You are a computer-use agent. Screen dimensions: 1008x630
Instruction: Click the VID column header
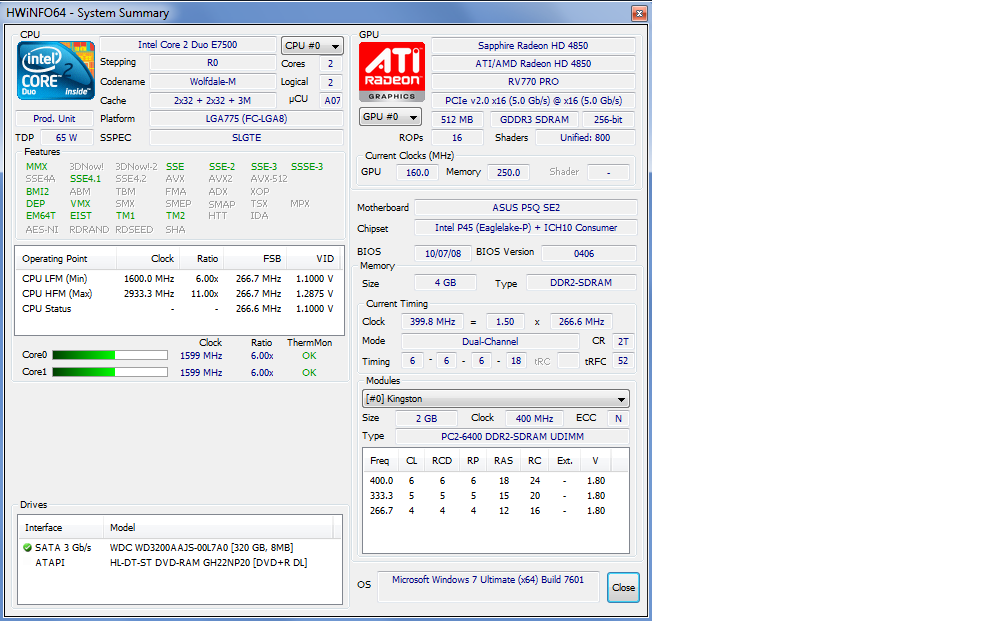click(x=312, y=258)
